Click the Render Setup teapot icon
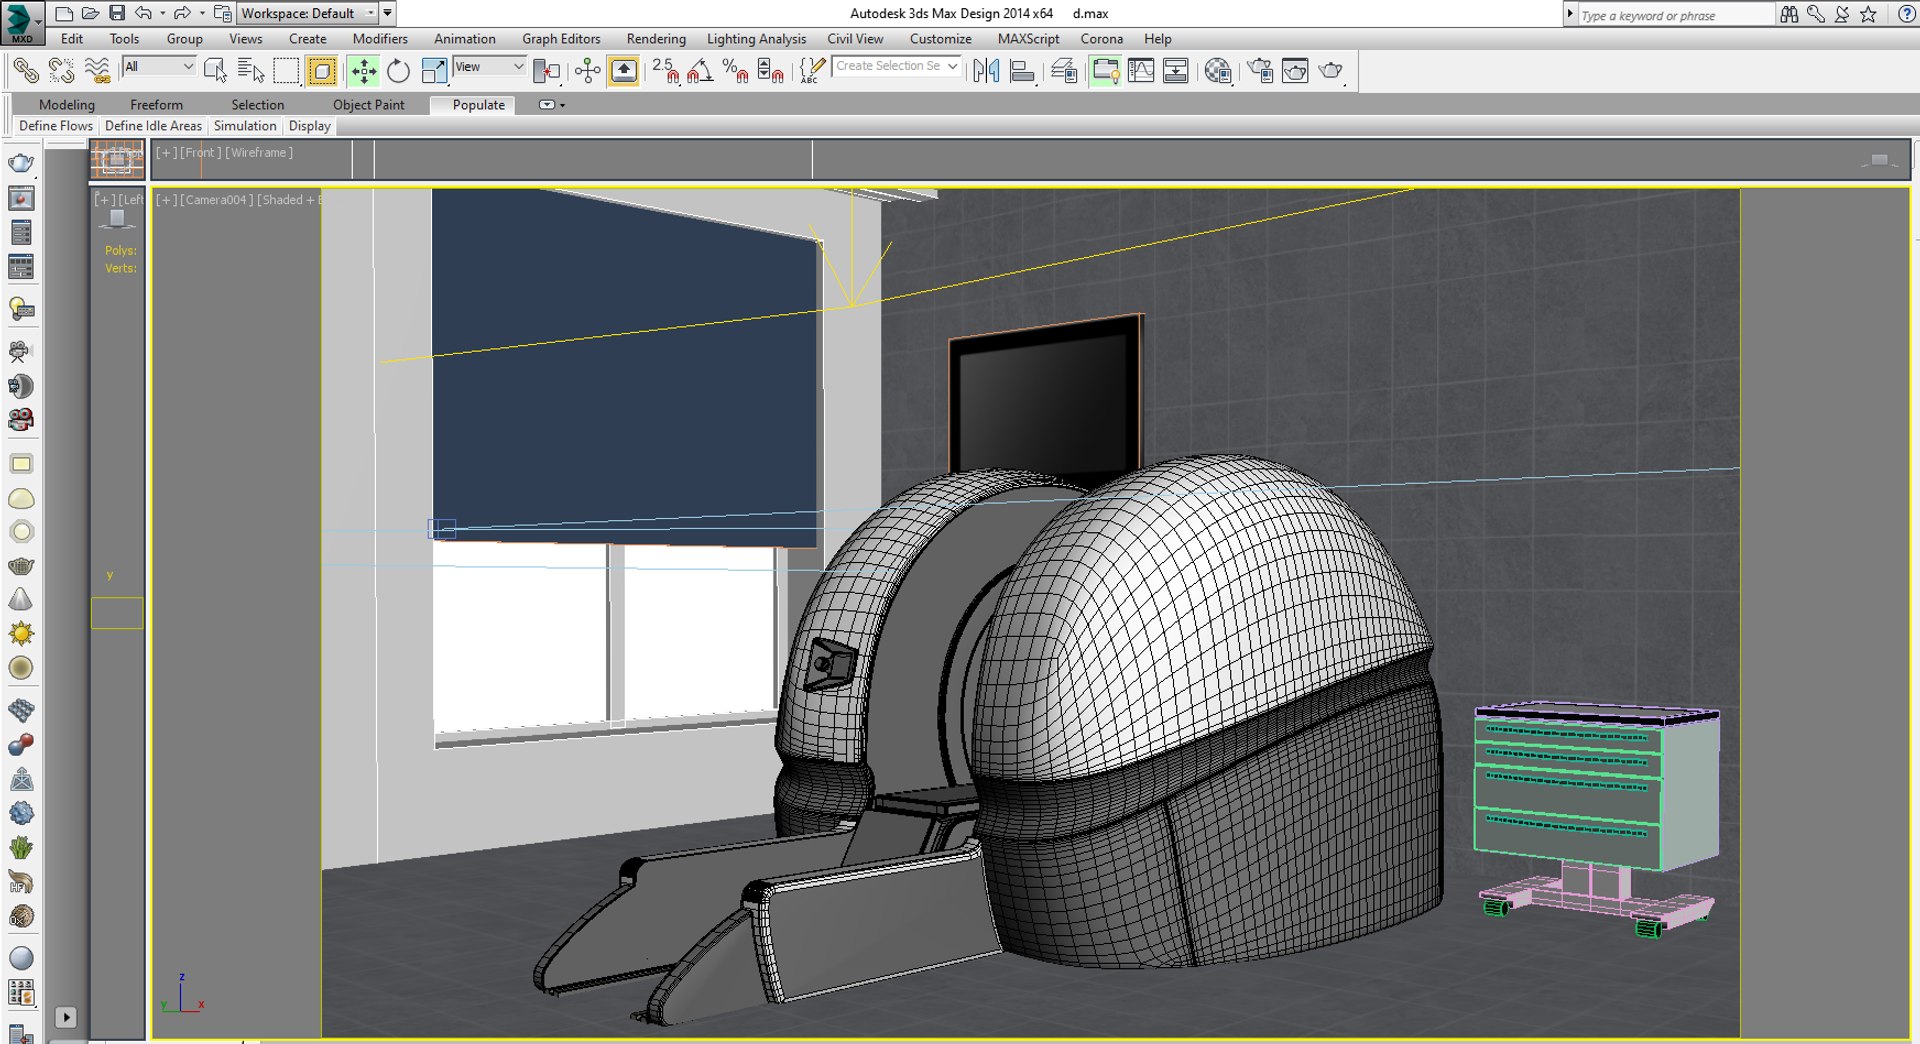Screen dimensions: 1920x1044 tap(1260, 71)
